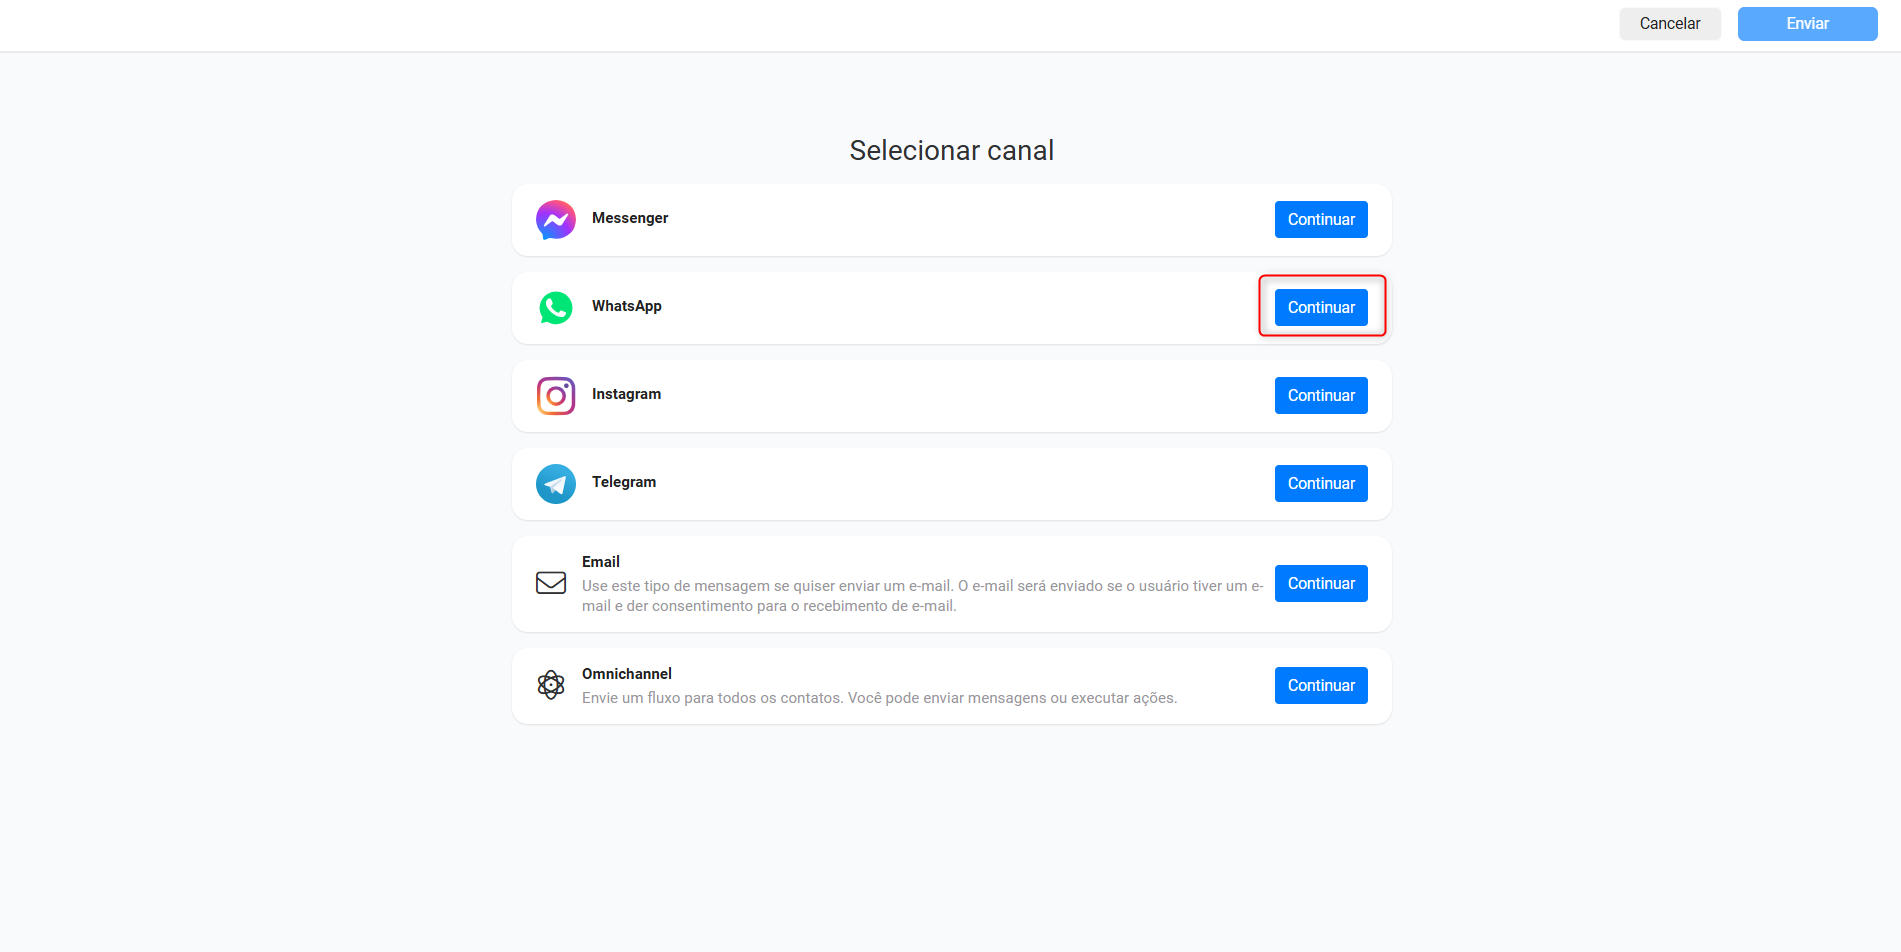The image size is (1901, 952).
Task: Select the Instagram camera icon
Action: 556,396
